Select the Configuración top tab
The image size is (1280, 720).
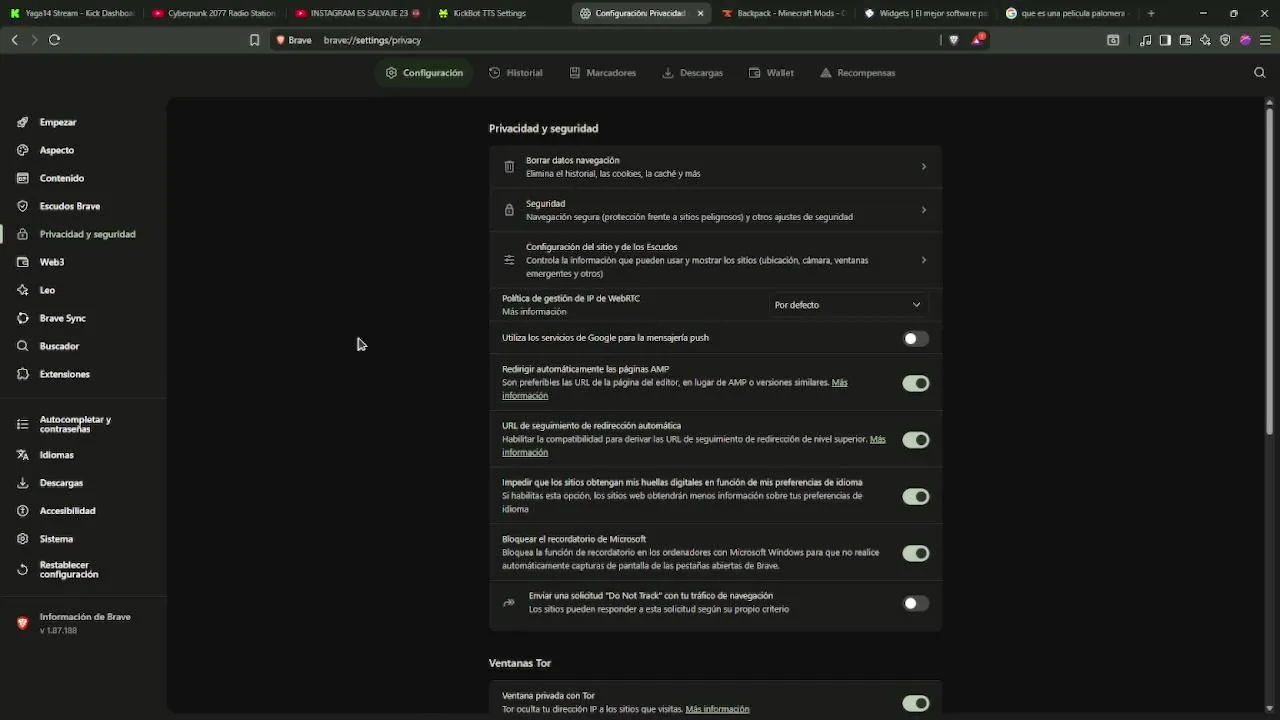pyautogui.click(x=424, y=73)
